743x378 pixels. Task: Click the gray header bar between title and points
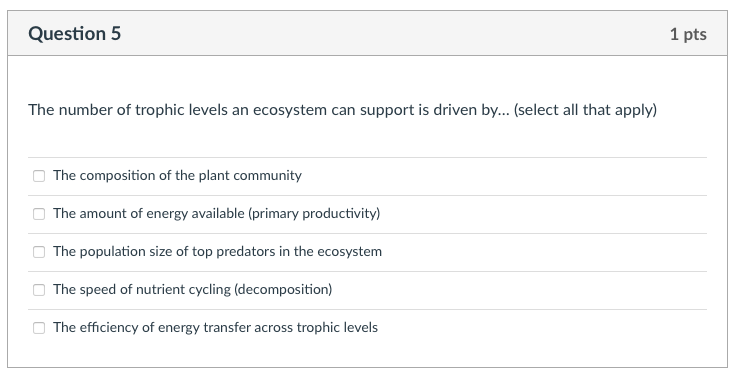[x=395, y=34]
